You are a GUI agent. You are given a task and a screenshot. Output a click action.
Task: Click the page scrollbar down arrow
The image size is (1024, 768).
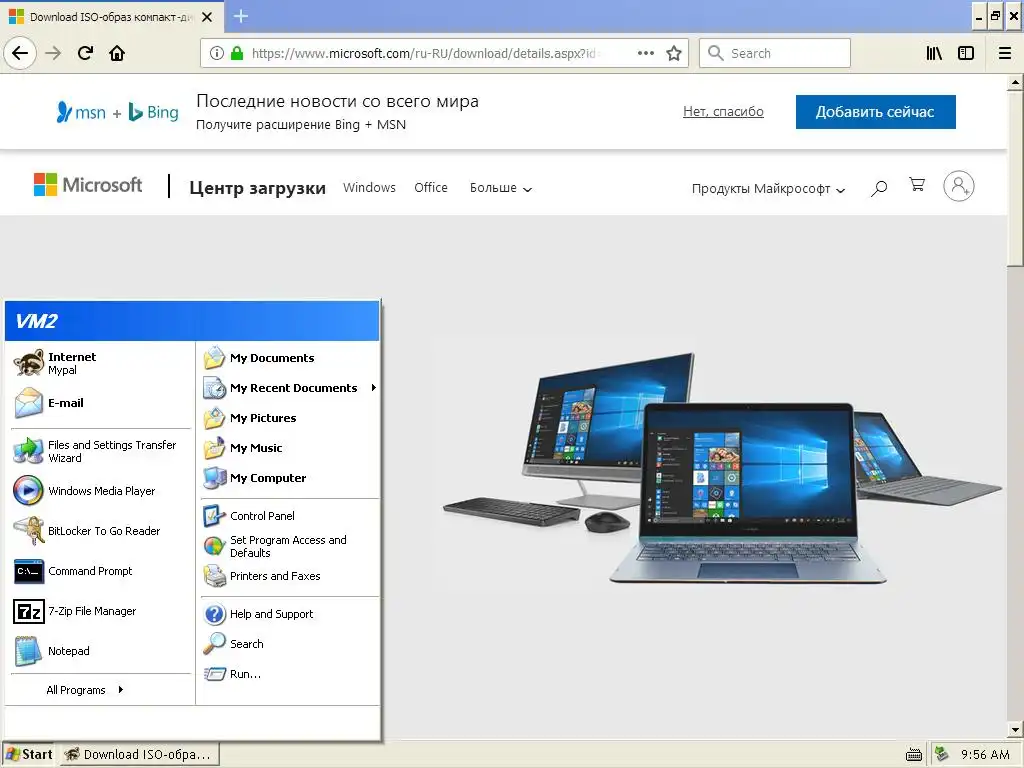pos(1015,729)
